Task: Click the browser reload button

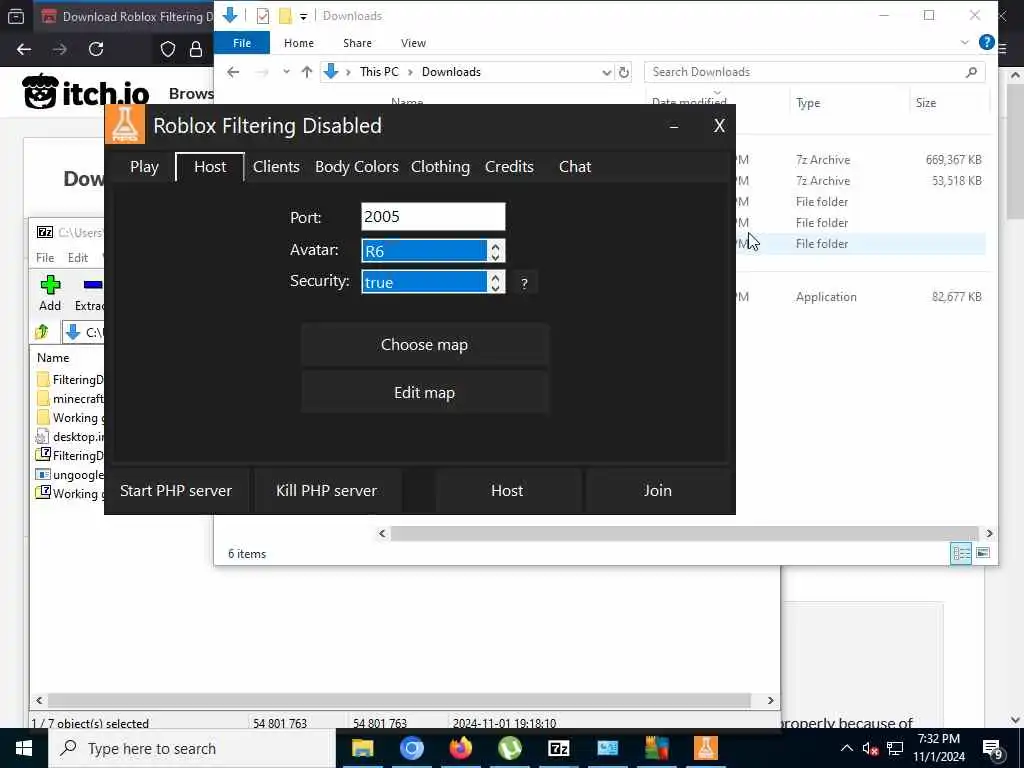Action: coord(96,49)
